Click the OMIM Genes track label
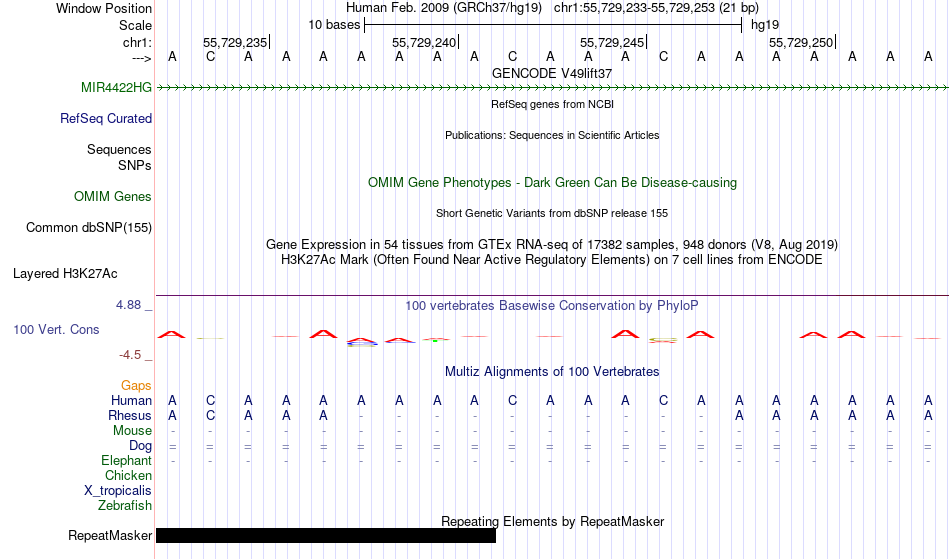The image size is (950, 559). (x=113, y=197)
